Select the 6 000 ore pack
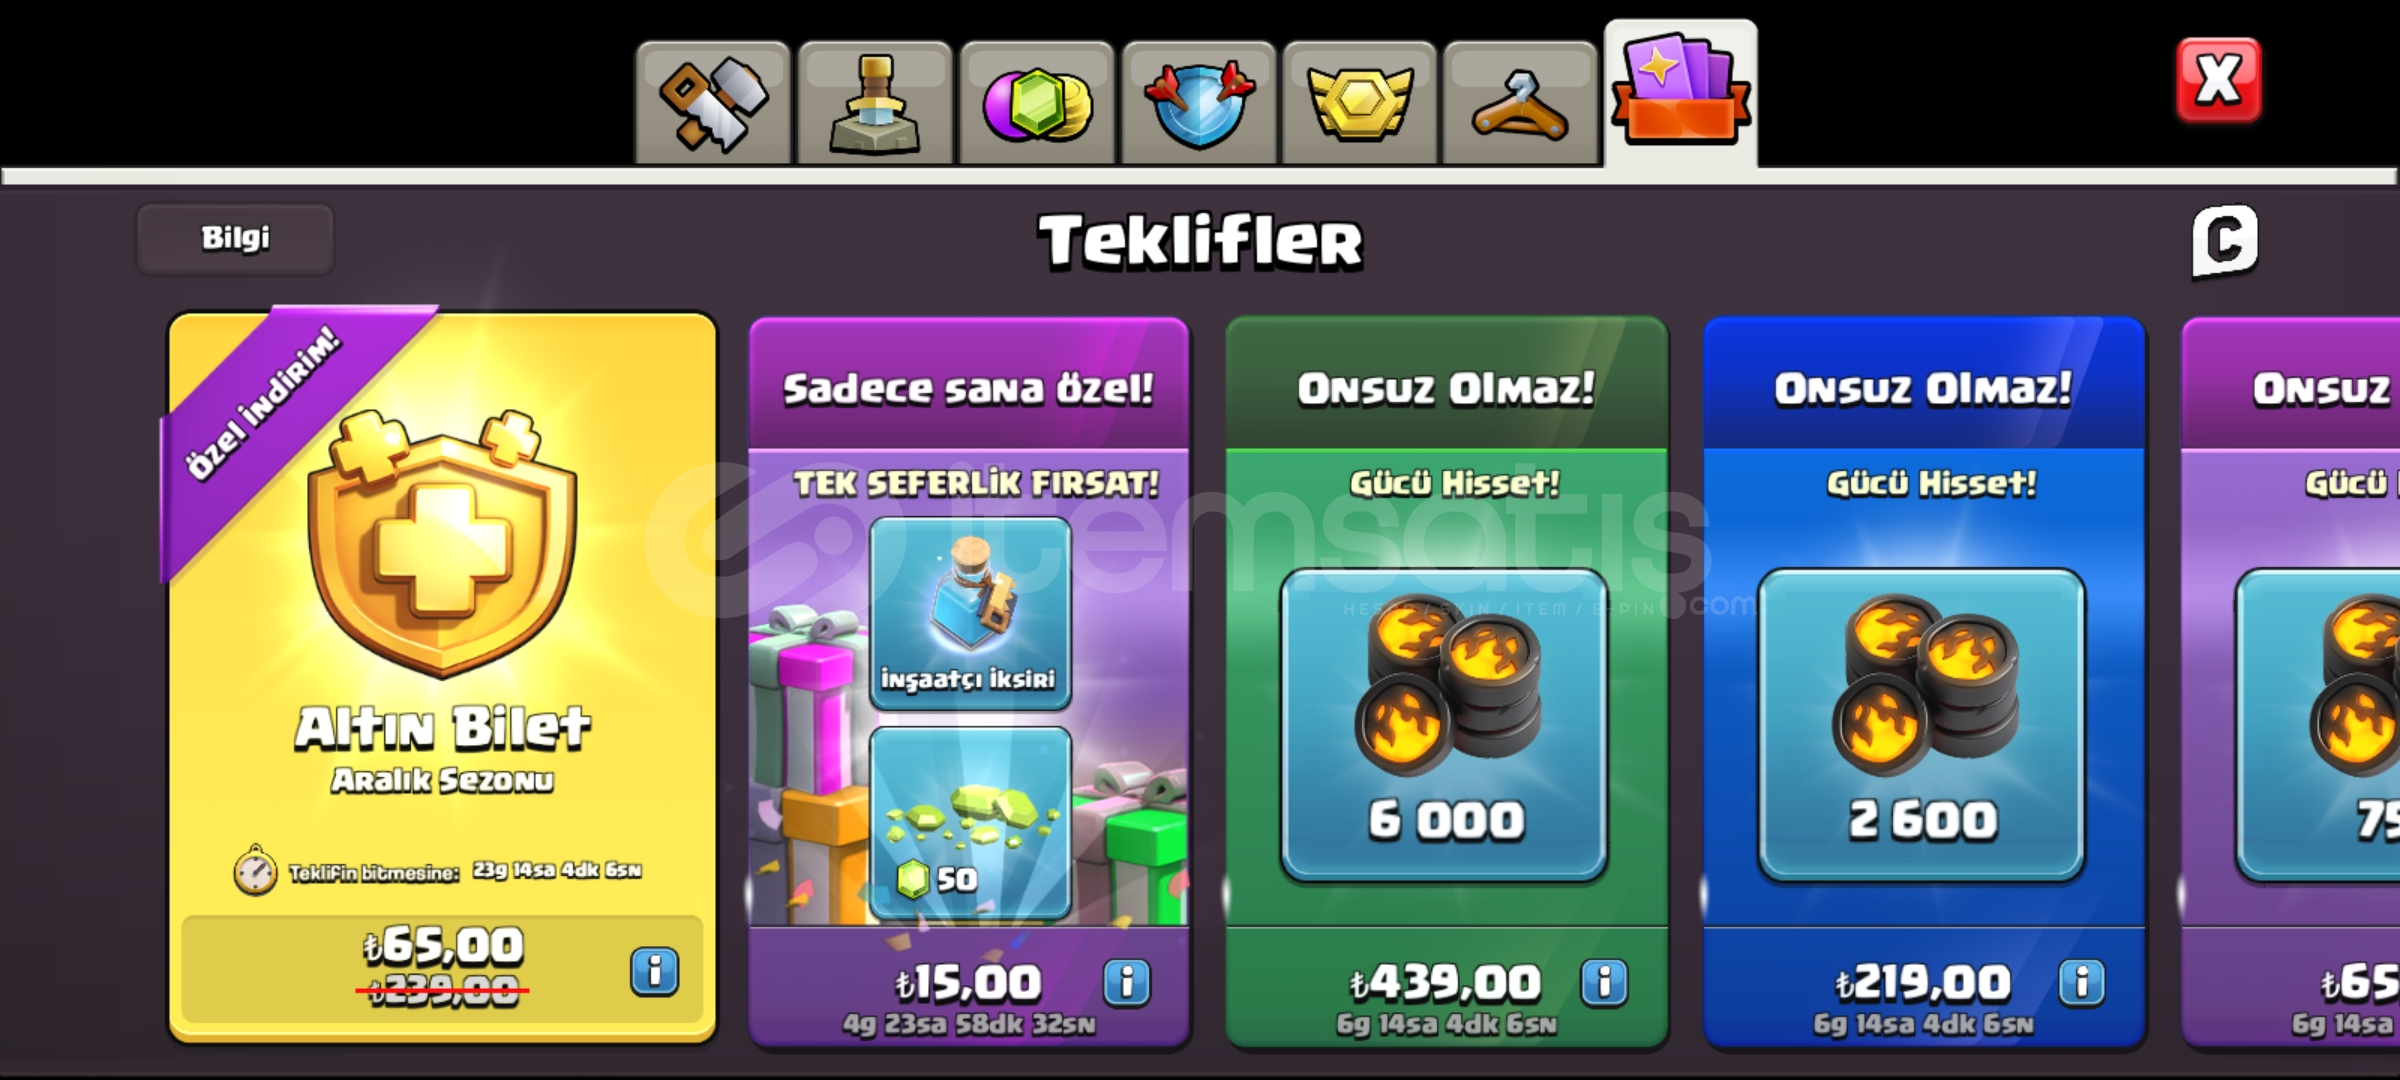 pyautogui.click(x=1445, y=725)
